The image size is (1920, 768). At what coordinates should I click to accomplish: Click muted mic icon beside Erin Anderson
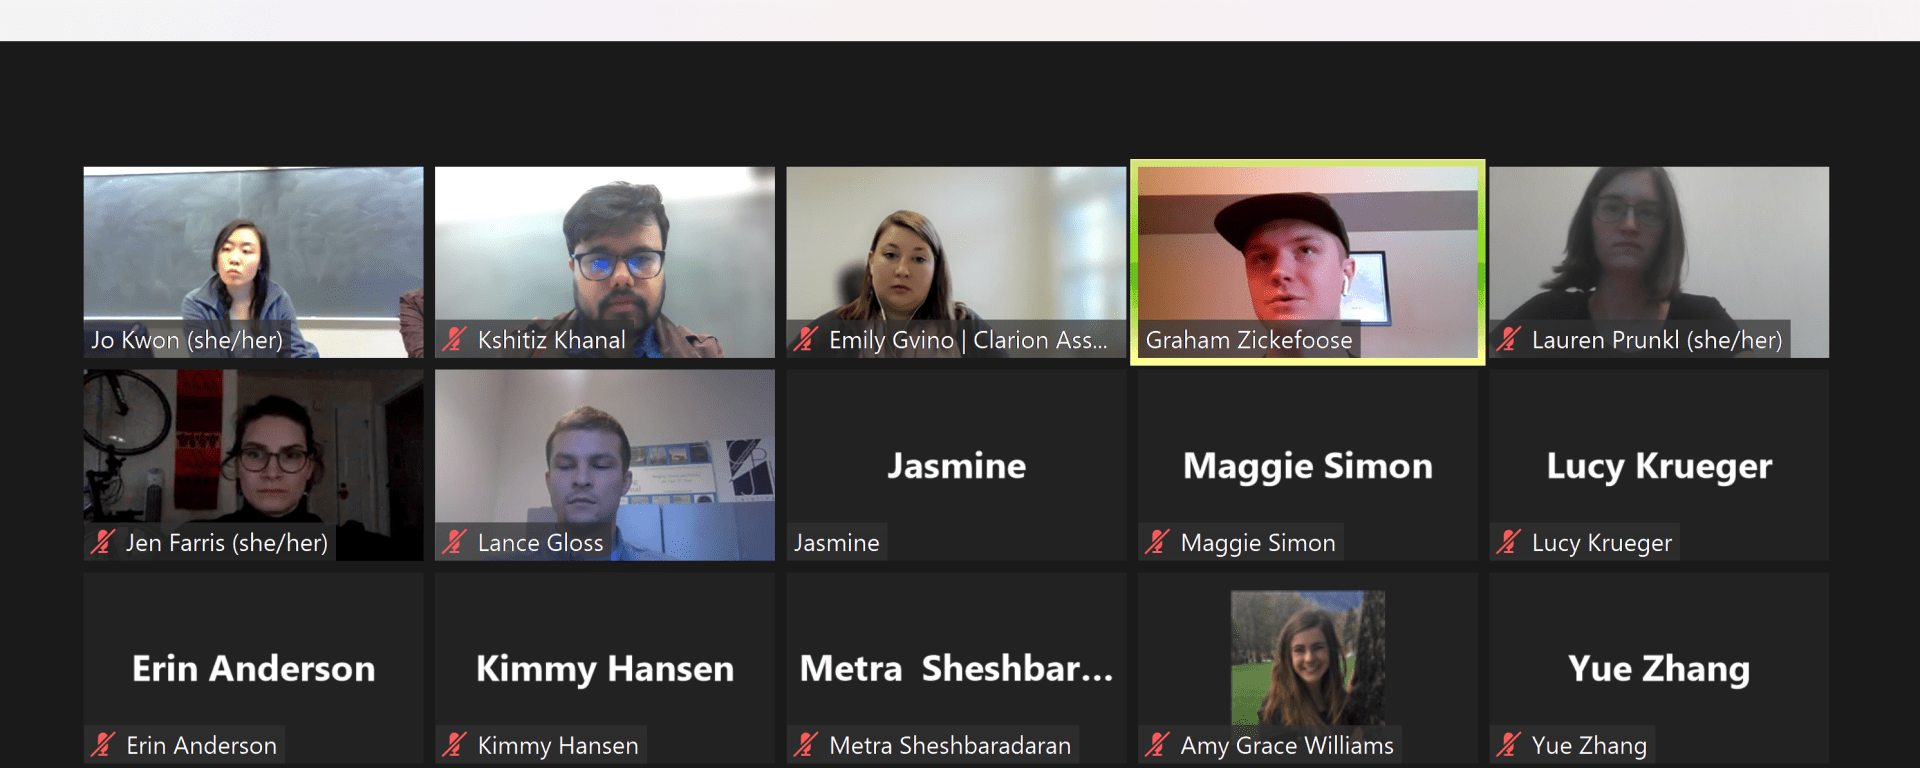pos(103,745)
